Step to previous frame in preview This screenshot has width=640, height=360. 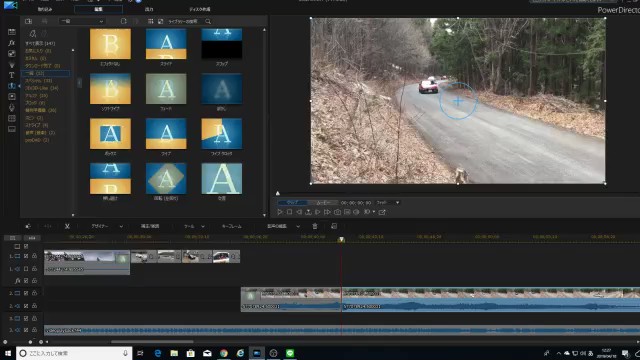tap(299, 212)
